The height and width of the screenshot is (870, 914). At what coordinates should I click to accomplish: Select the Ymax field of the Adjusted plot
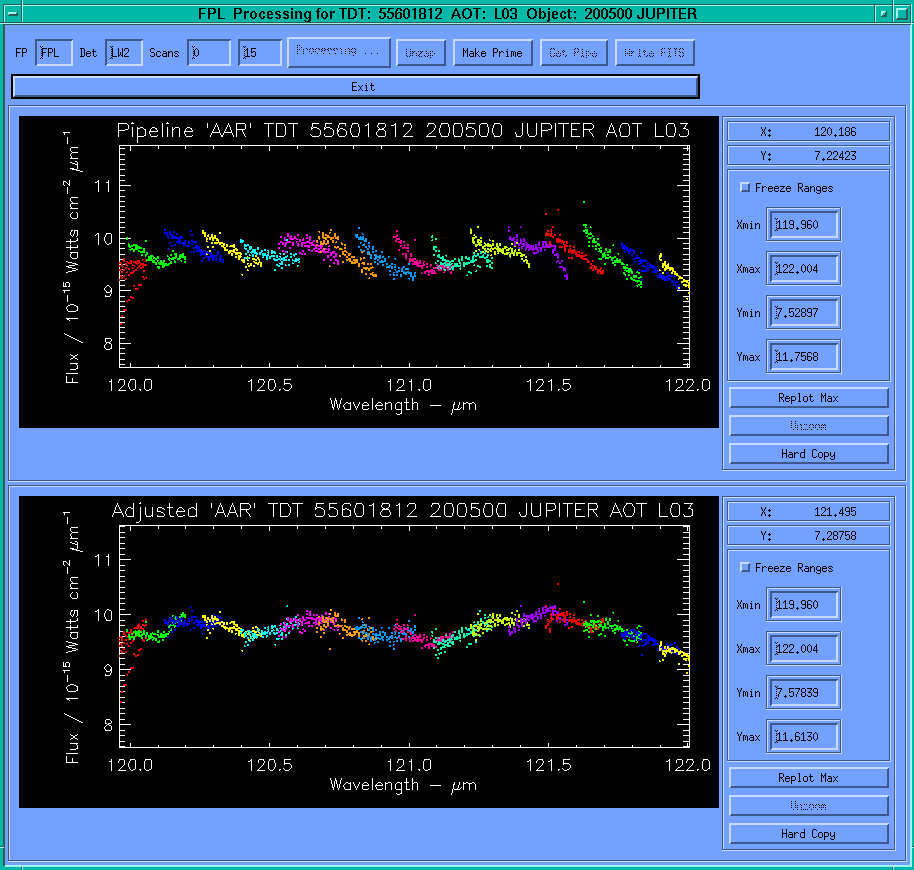[803, 737]
